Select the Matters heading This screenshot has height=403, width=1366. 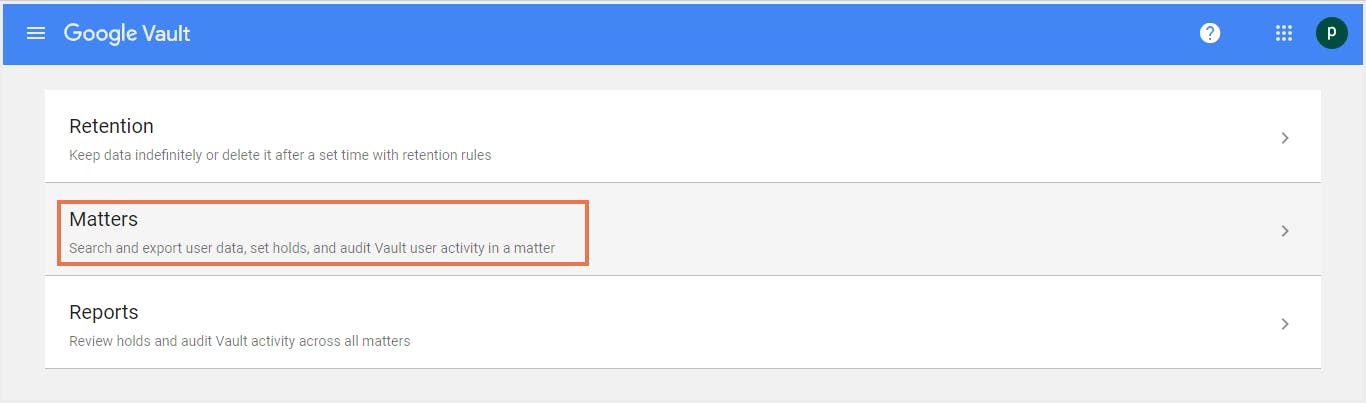pyautogui.click(x=103, y=219)
